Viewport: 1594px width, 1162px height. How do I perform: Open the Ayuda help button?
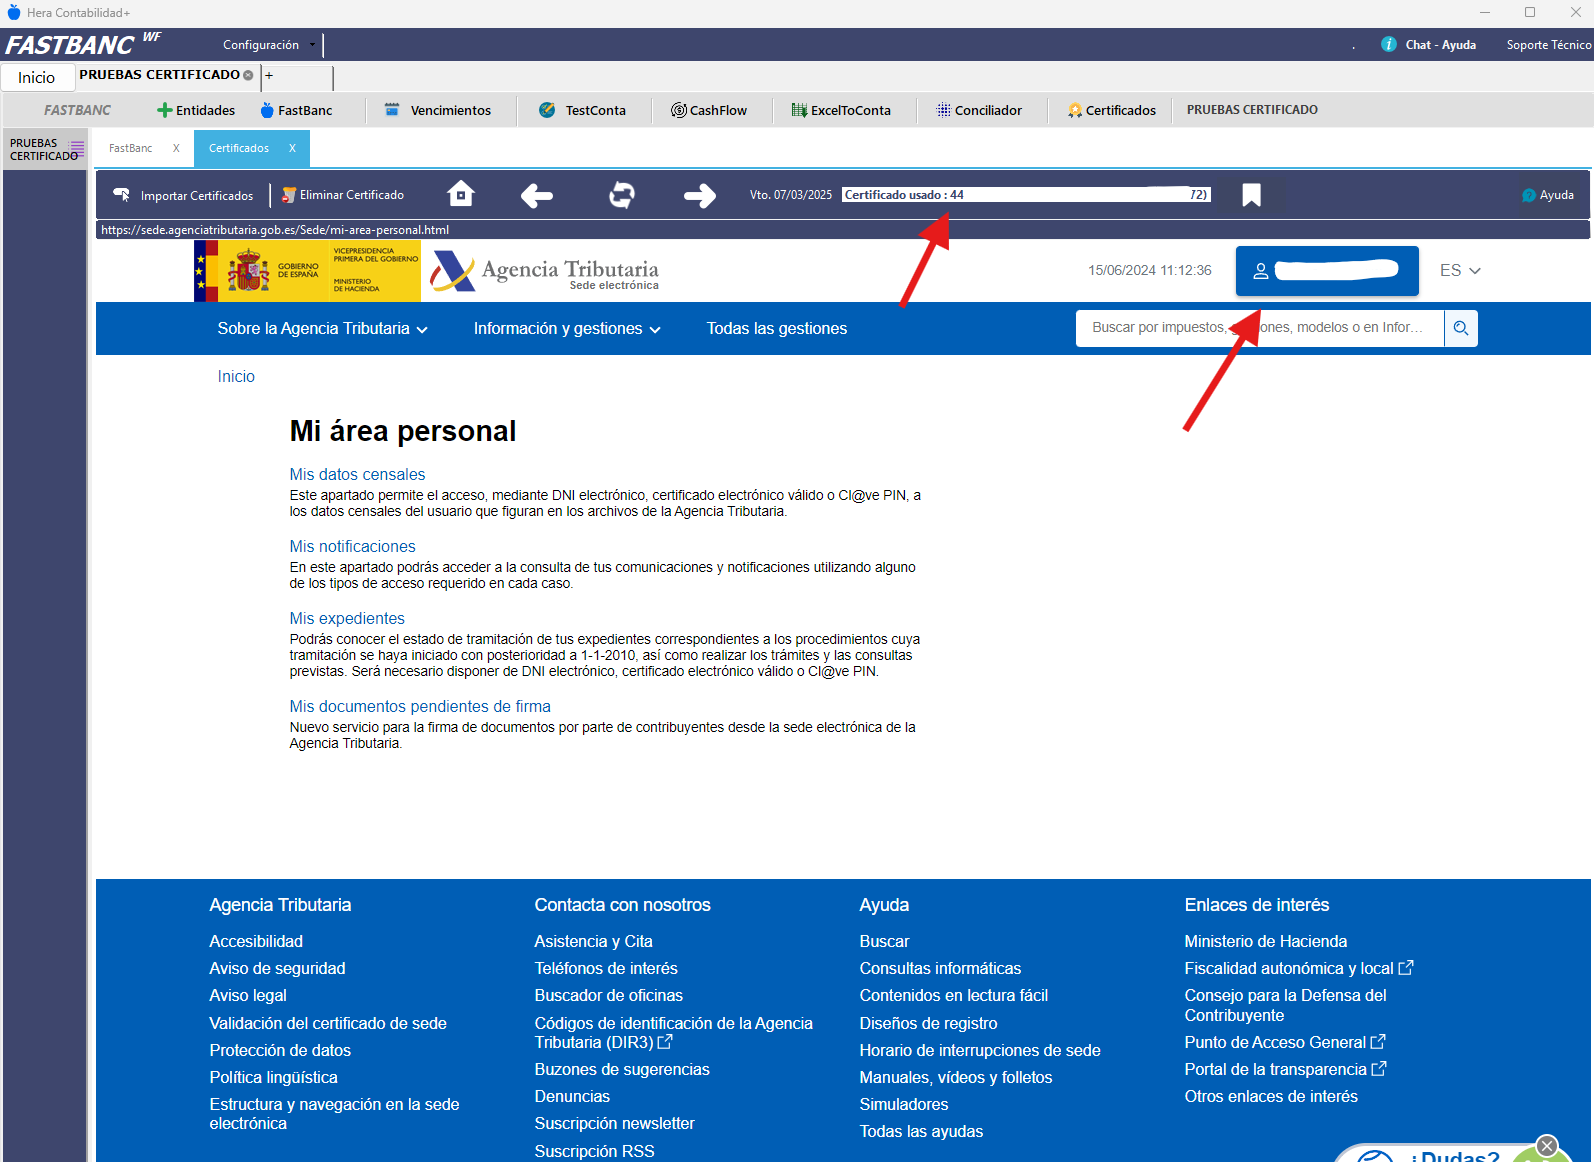coord(1548,195)
